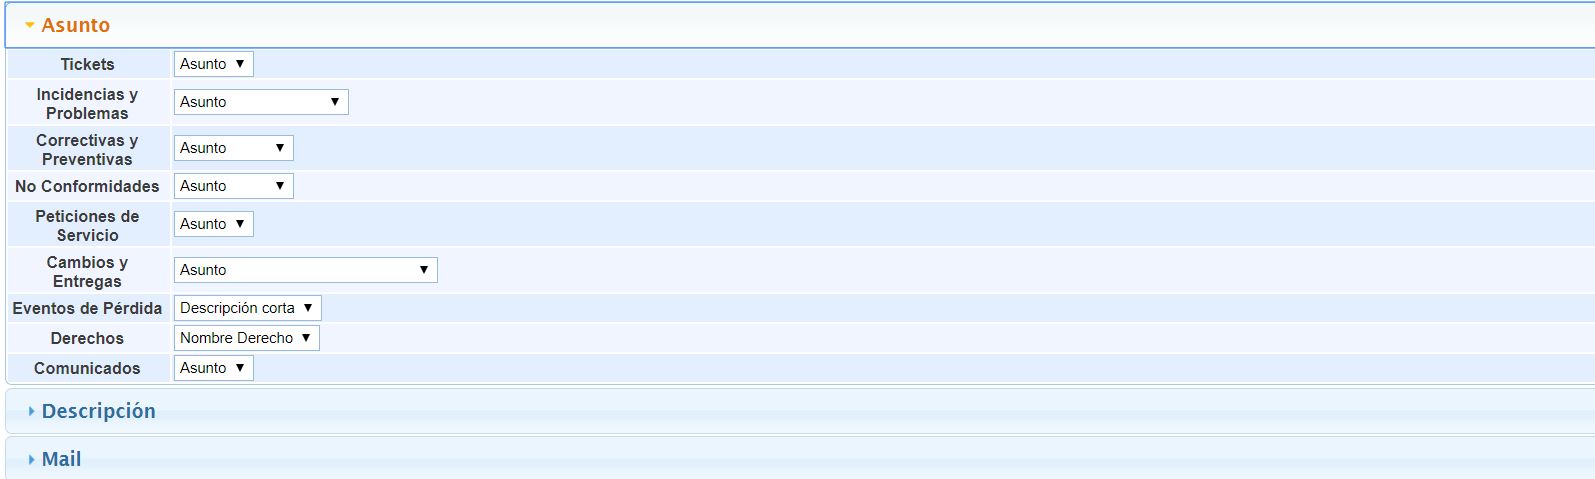
Task: Open the Cambios y Entregas dropdown
Action: (x=305, y=270)
